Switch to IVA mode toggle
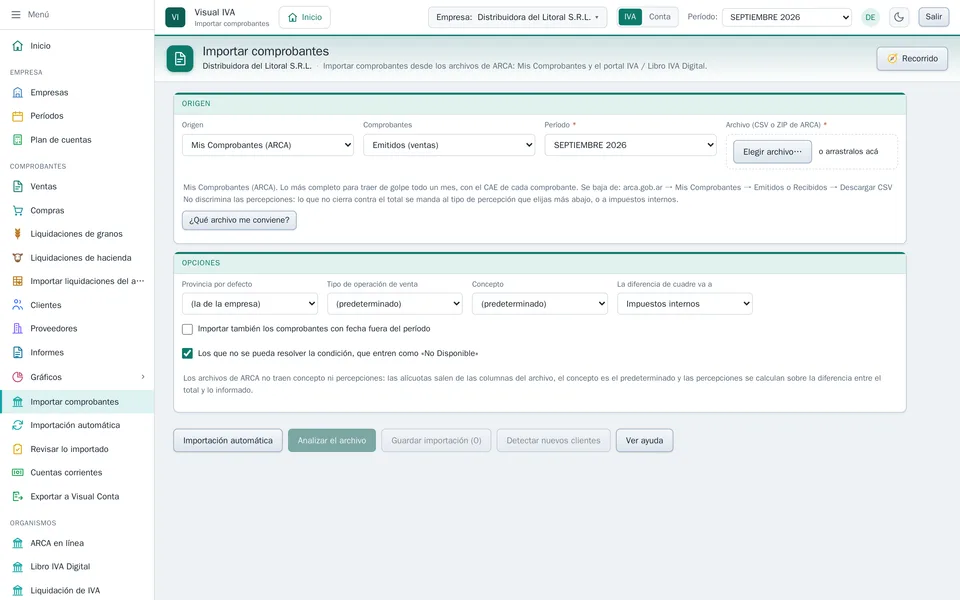 (630, 17)
